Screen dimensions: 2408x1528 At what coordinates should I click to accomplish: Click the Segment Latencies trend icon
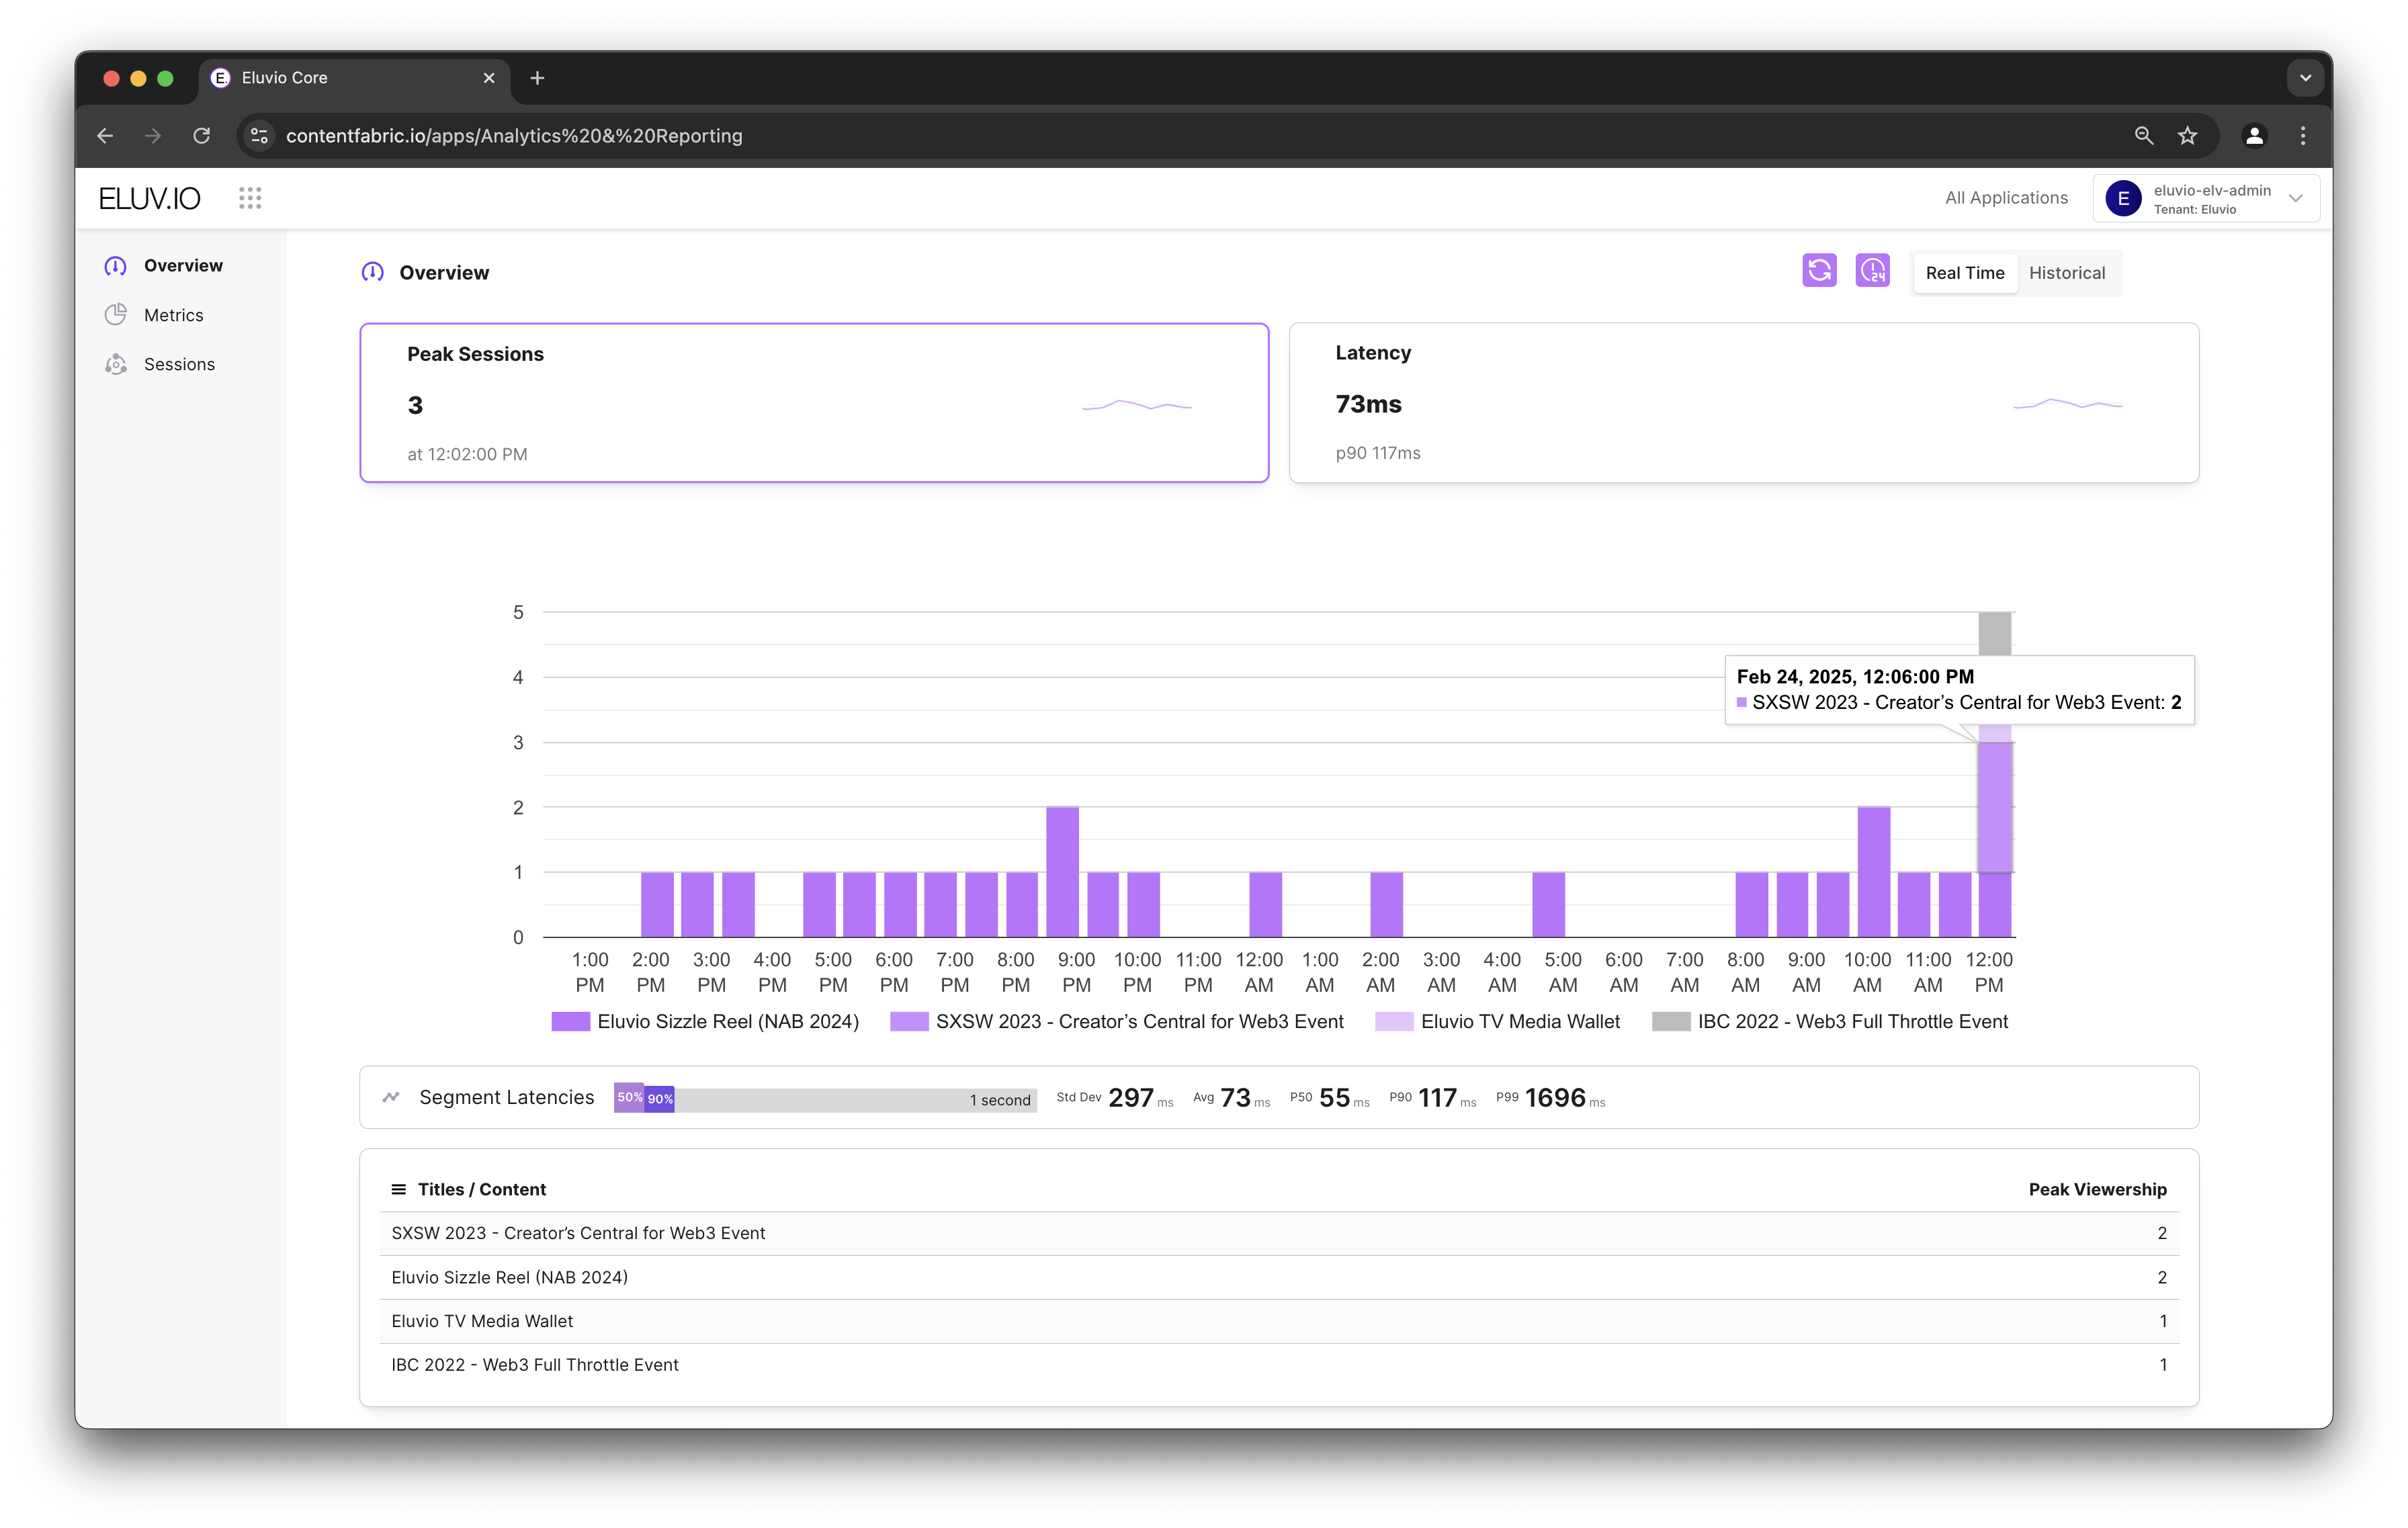pos(391,1097)
